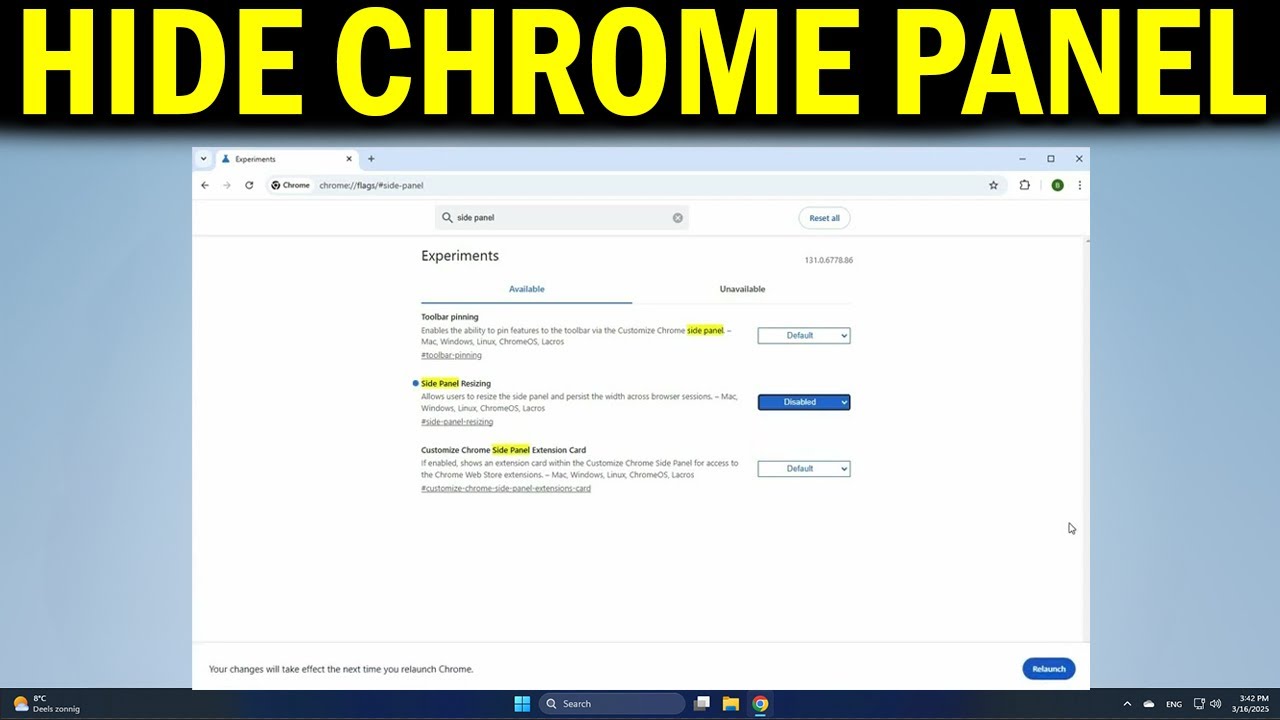Bookmark this page with star icon
The width and height of the screenshot is (1280, 720).
(993, 185)
